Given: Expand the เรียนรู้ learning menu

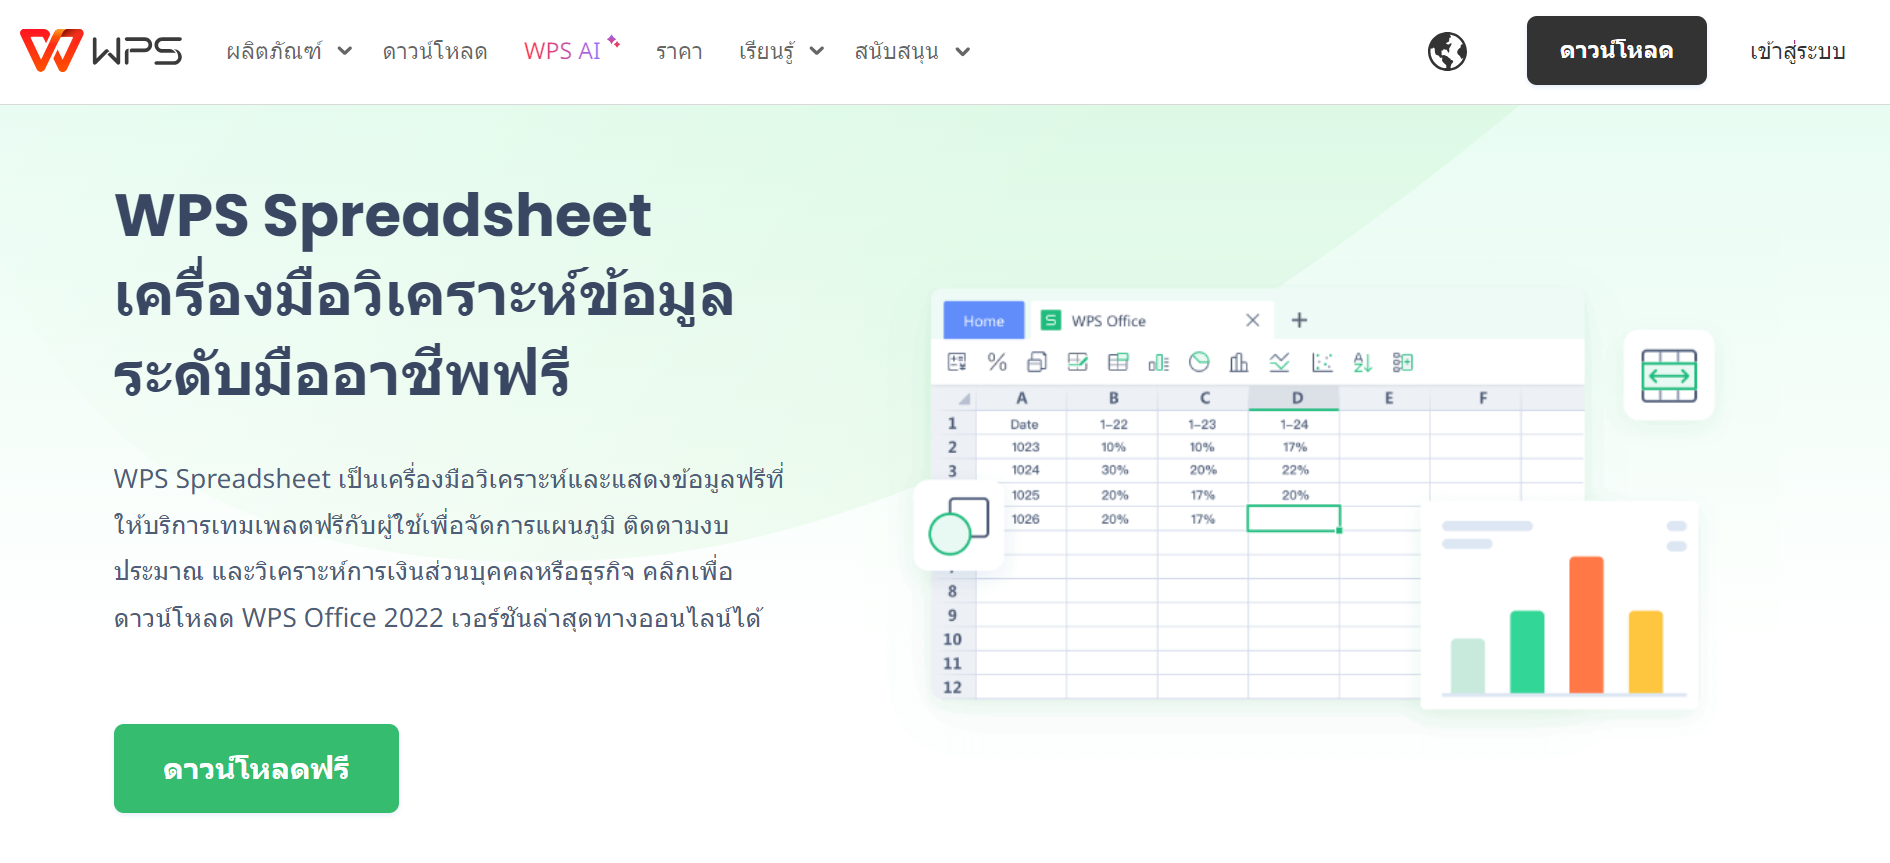Looking at the screenshot, I should (781, 51).
